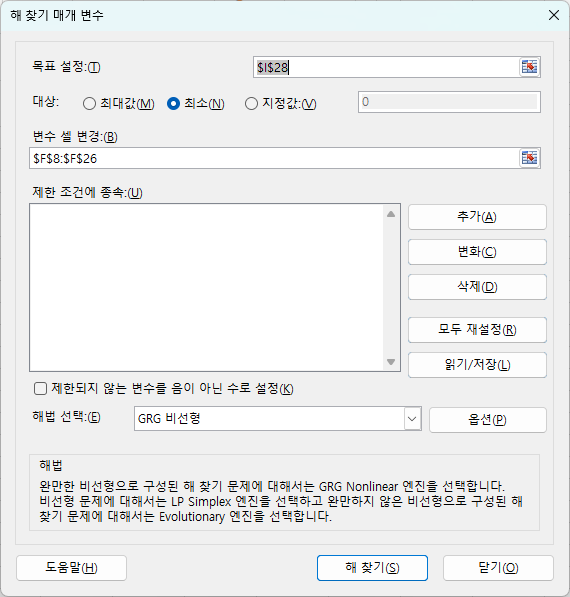Click range selector icon for 변수 셀 변경 field
Viewport: 570px width, 597px height.
tap(529, 158)
